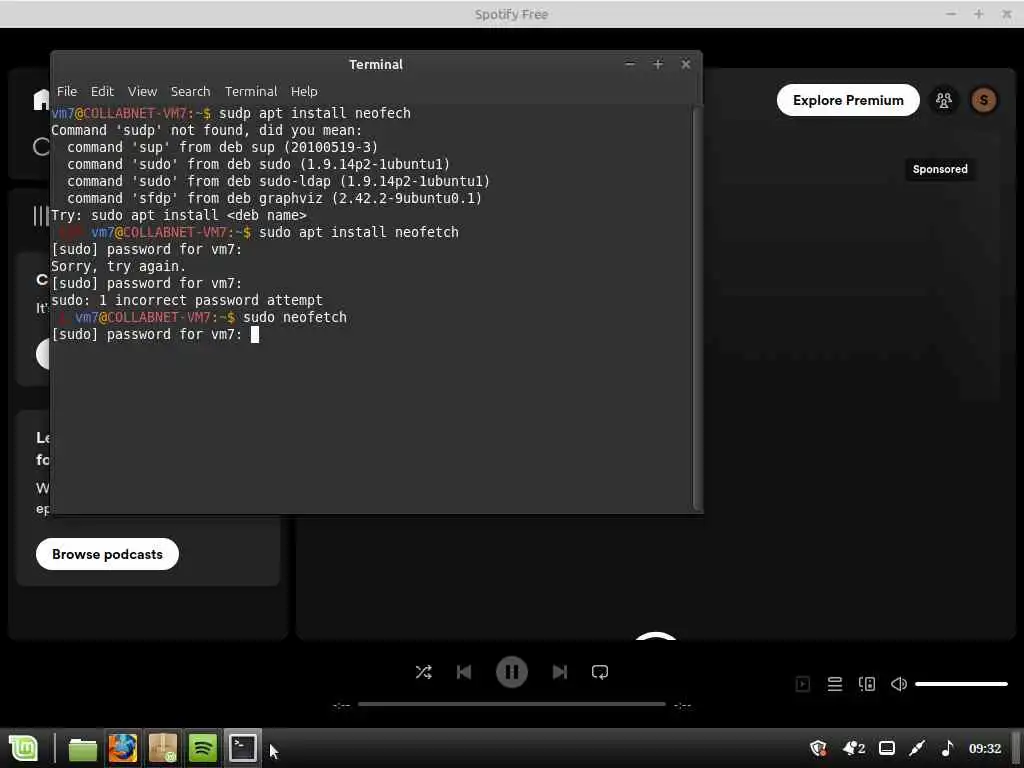The image size is (1024, 768).
Task: Click the Spotify track progress bar
Action: pyautogui.click(x=511, y=704)
